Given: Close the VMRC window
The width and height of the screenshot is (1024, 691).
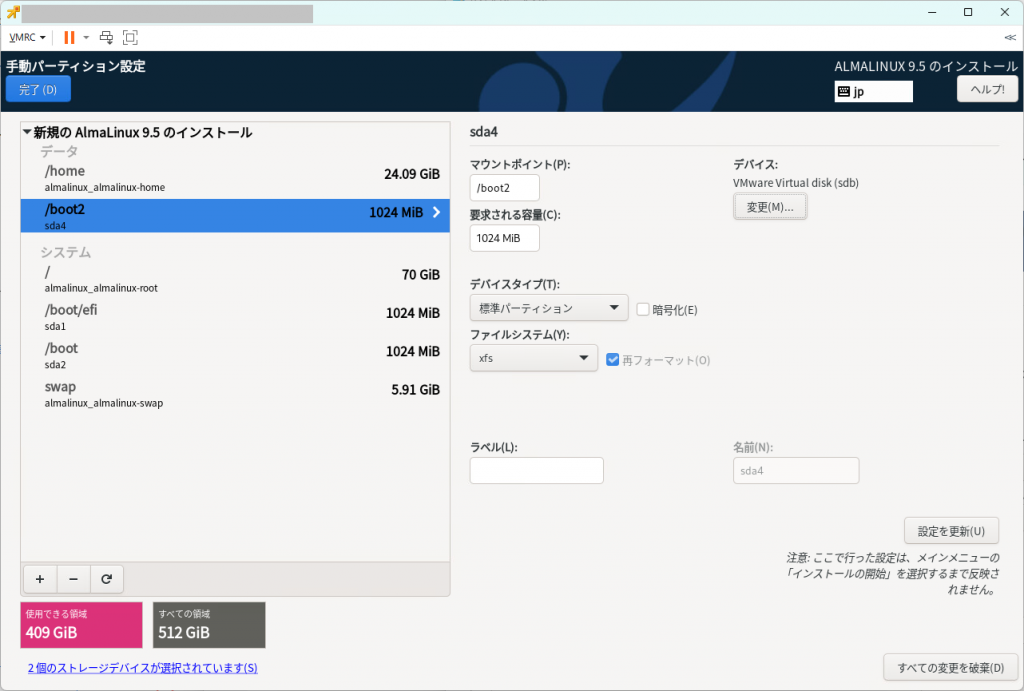Looking at the screenshot, I should 1004,12.
